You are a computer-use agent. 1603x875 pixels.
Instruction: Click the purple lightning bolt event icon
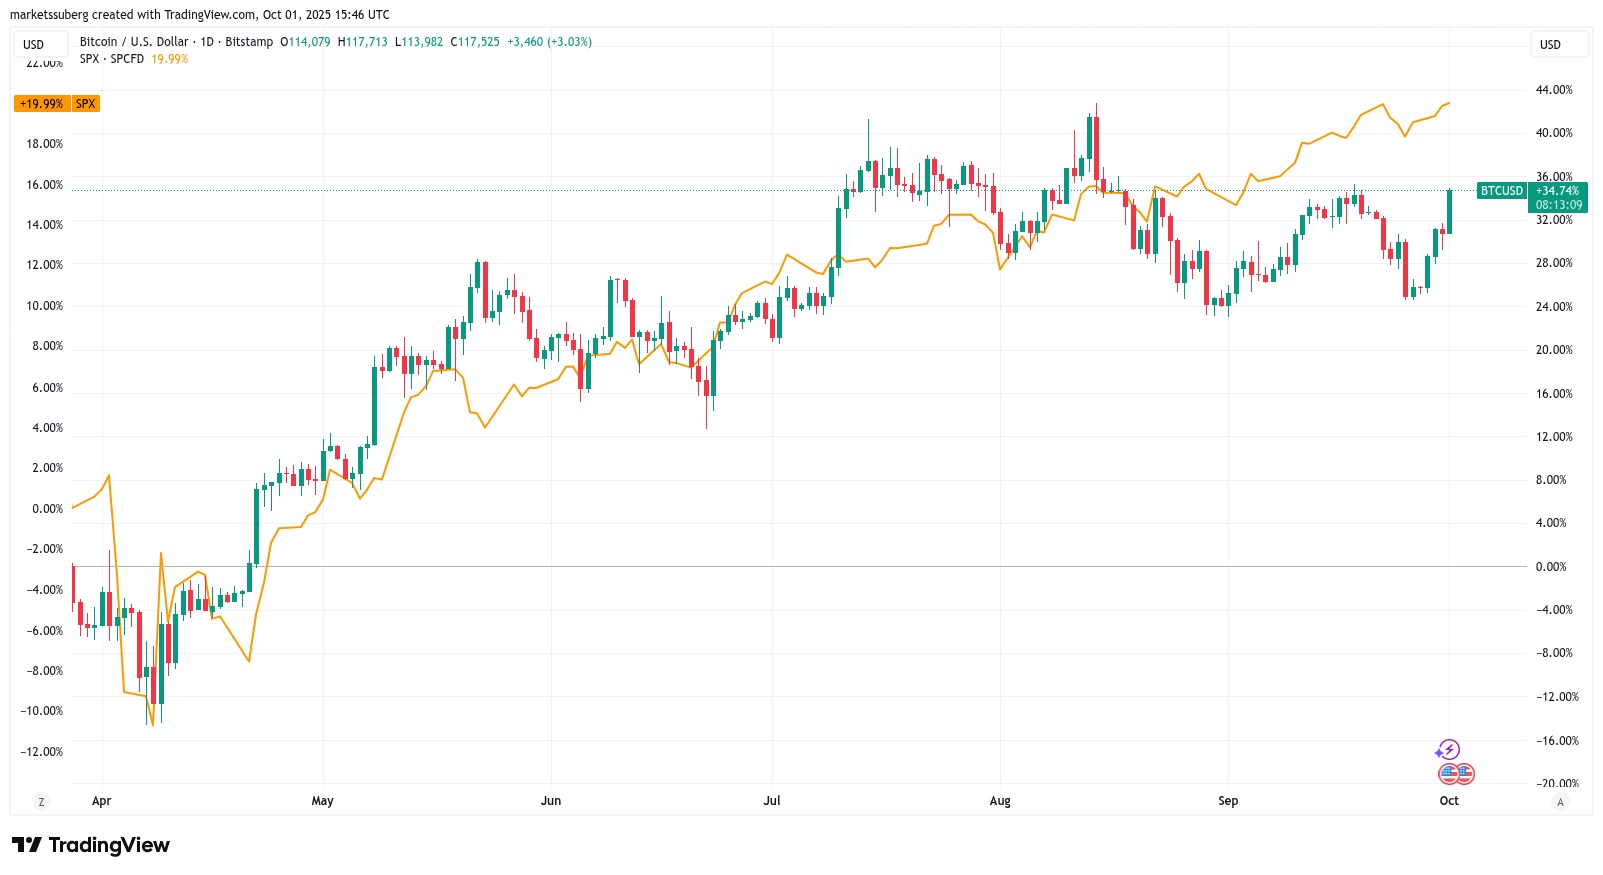1449,749
